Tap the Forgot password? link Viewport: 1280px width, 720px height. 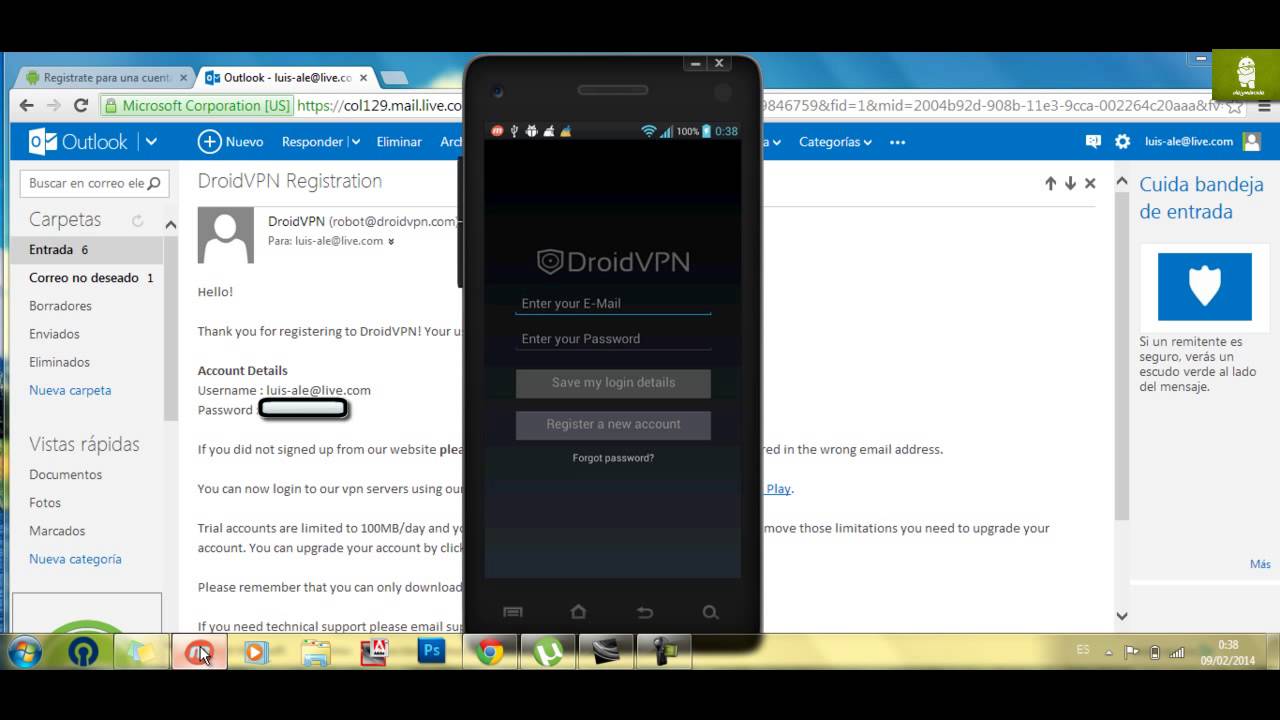613,458
